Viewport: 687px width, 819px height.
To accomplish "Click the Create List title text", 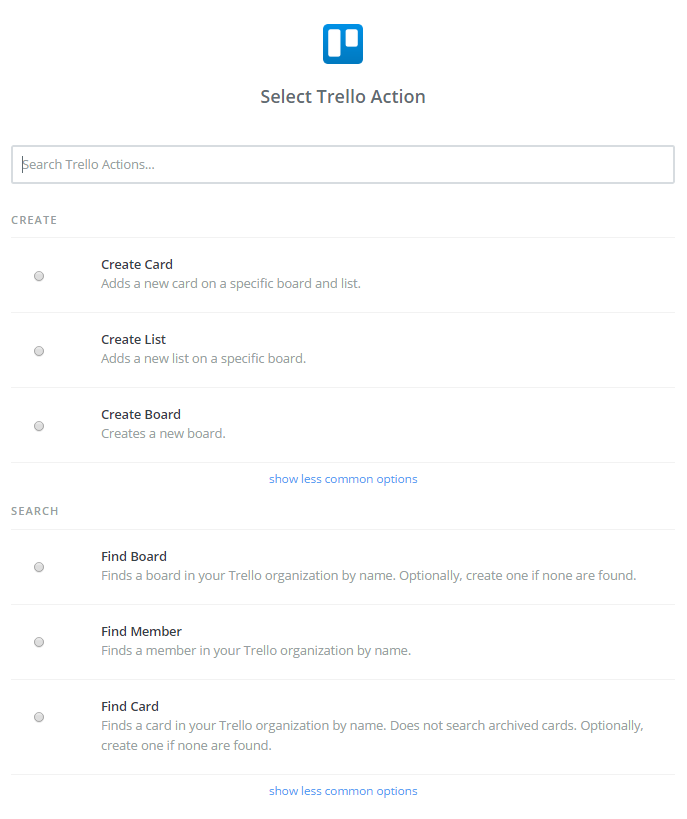I will 133,340.
